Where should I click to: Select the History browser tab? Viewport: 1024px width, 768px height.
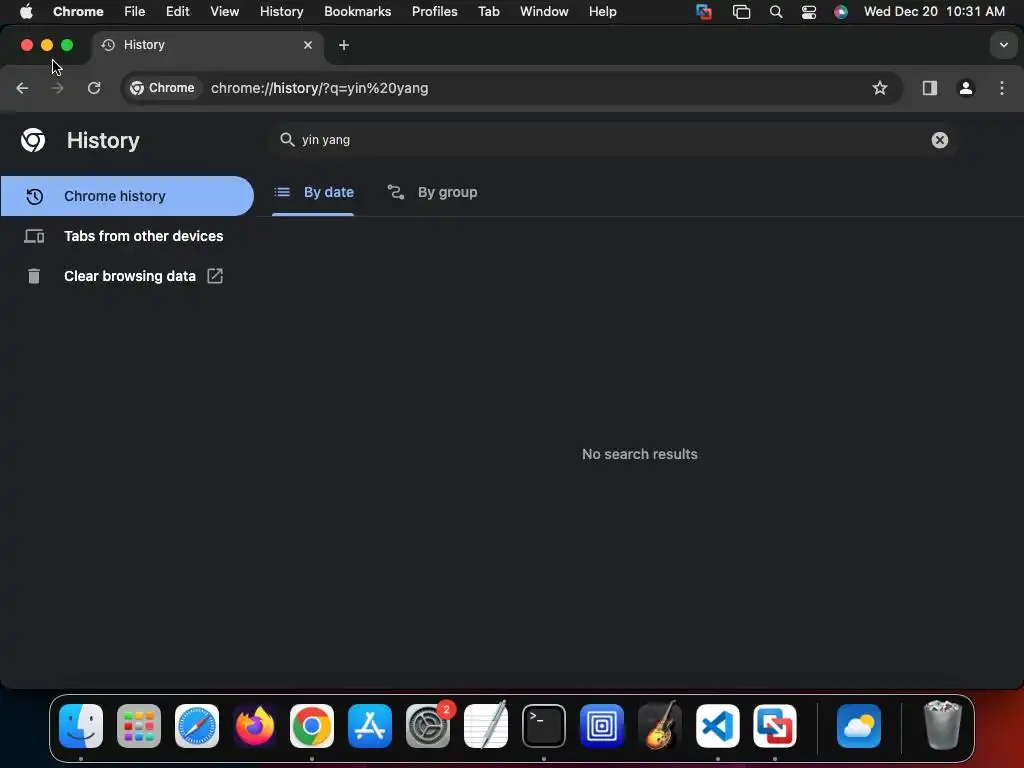pos(206,45)
